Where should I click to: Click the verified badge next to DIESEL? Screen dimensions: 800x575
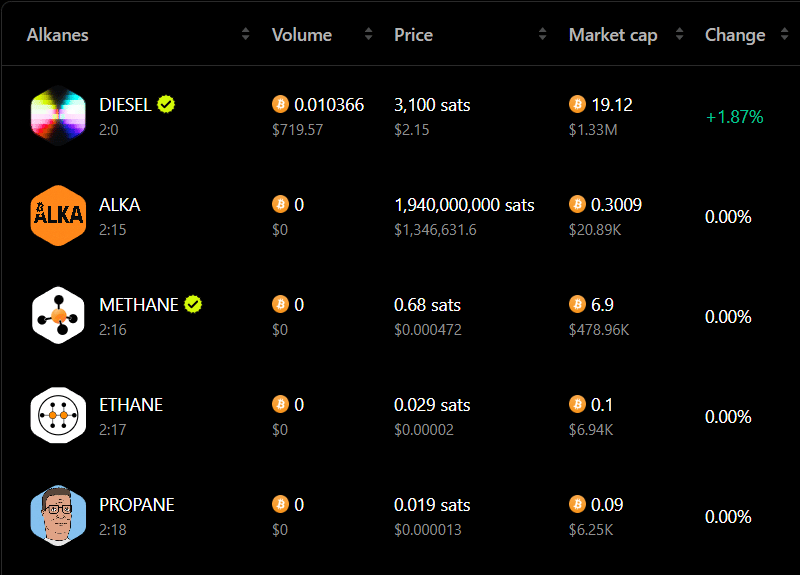(x=166, y=104)
